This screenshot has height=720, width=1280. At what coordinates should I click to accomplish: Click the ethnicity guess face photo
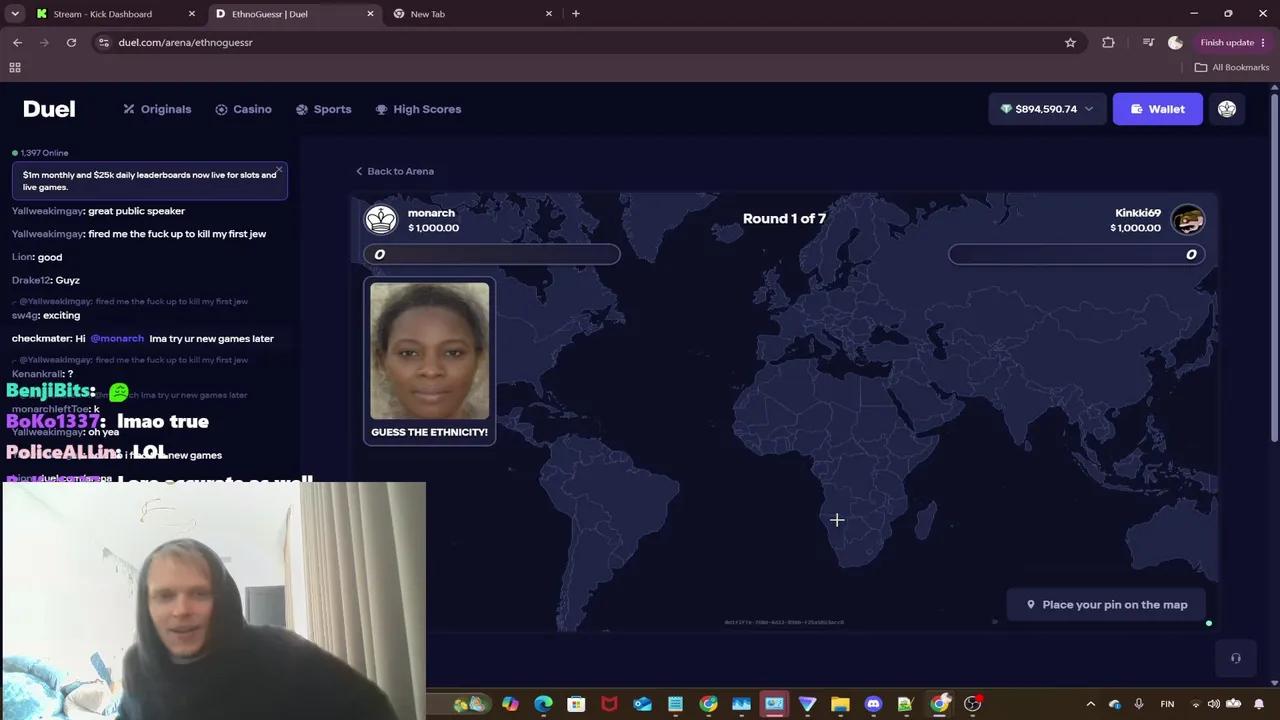click(x=430, y=350)
